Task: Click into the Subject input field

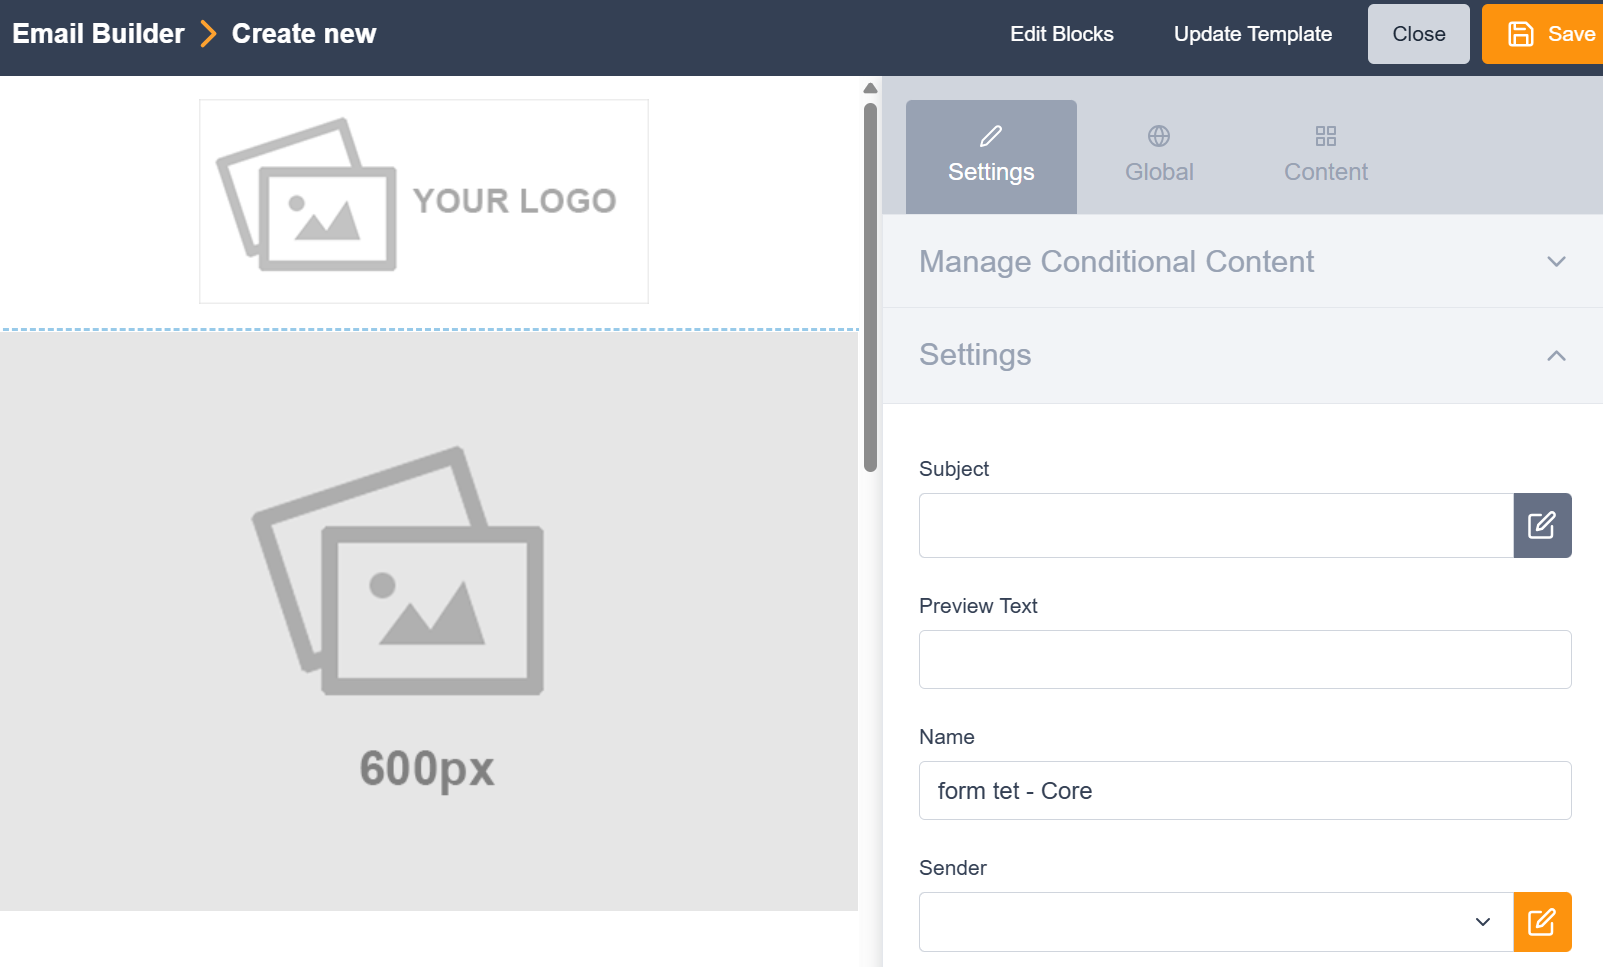Action: click(1216, 525)
